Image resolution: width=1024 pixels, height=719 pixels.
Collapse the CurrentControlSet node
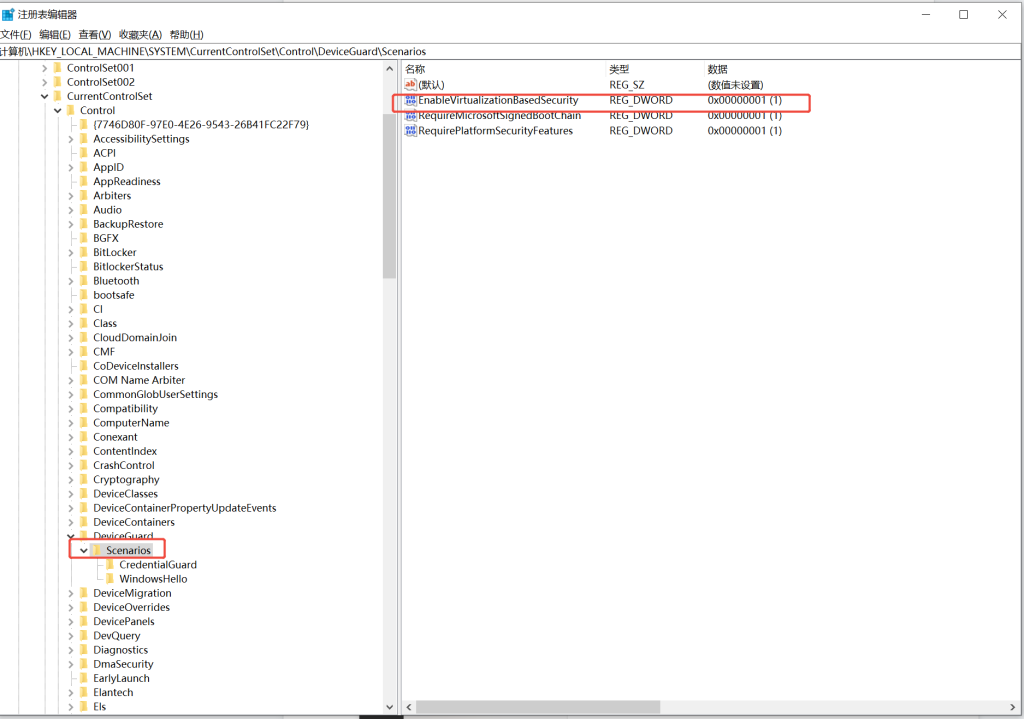coord(44,96)
